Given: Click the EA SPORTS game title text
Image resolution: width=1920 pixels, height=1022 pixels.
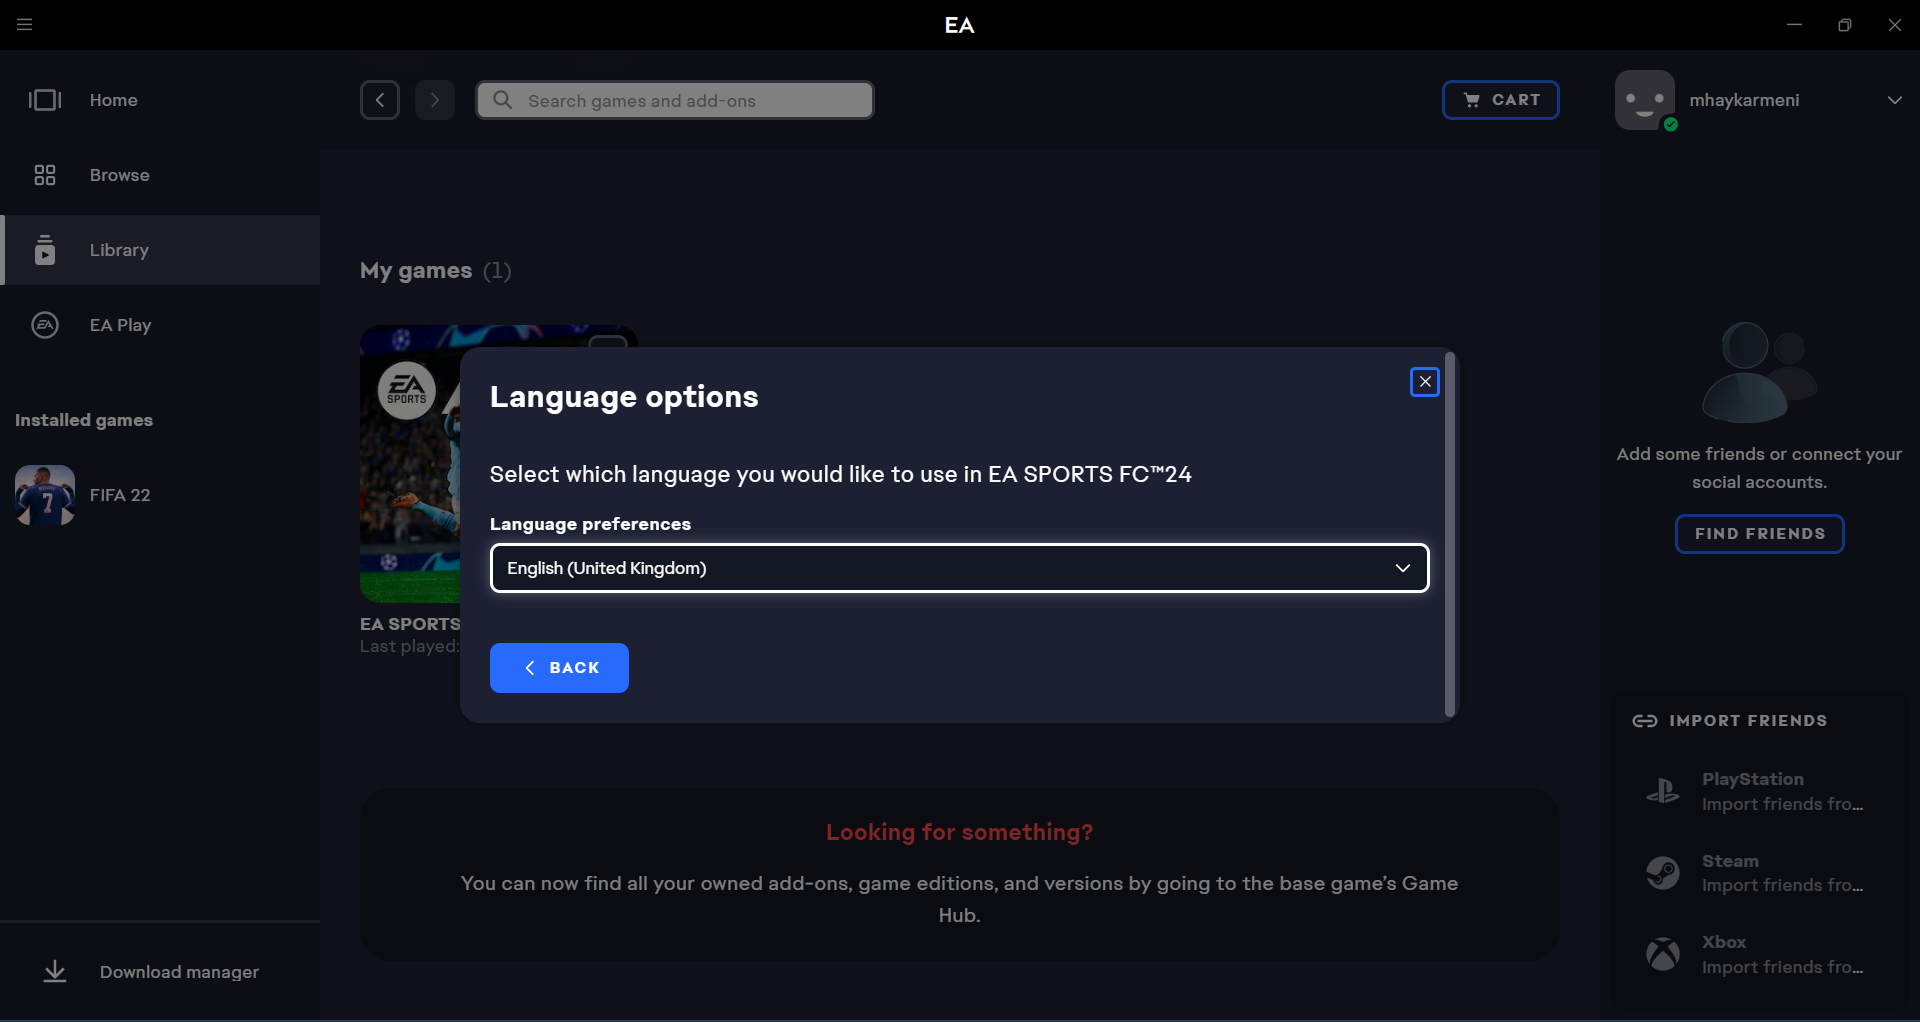Looking at the screenshot, I should click(x=410, y=624).
